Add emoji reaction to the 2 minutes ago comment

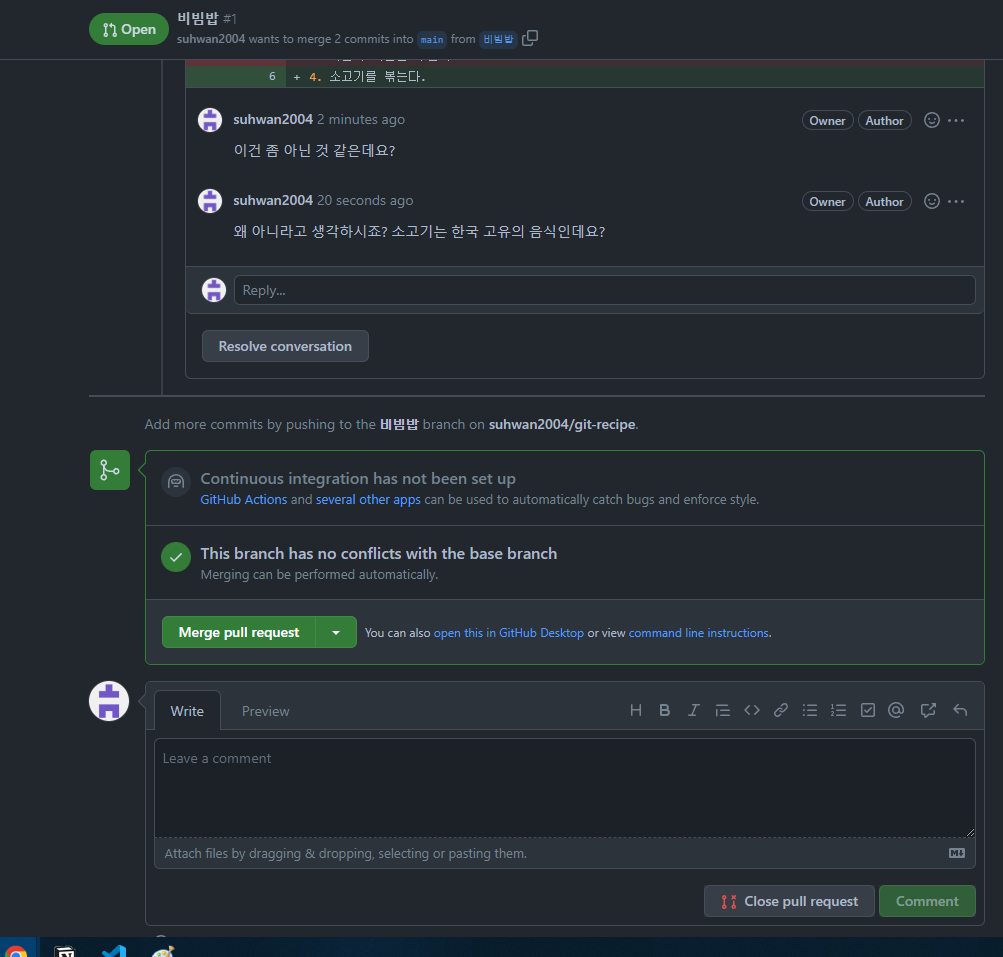(x=931, y=120)
